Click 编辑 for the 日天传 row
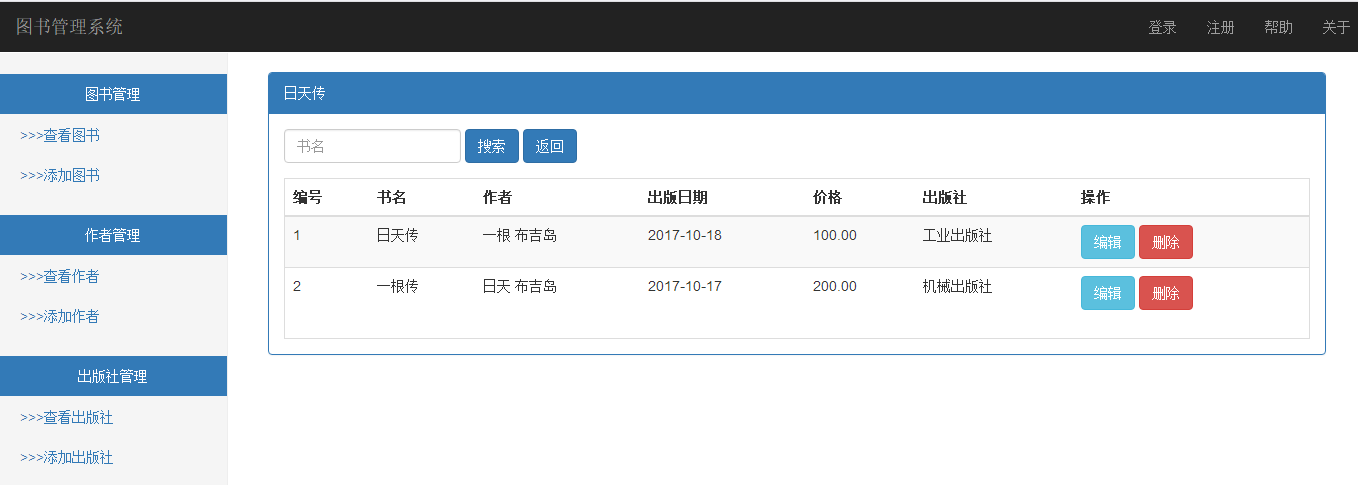1358x485 pixels. [1108, 242]
